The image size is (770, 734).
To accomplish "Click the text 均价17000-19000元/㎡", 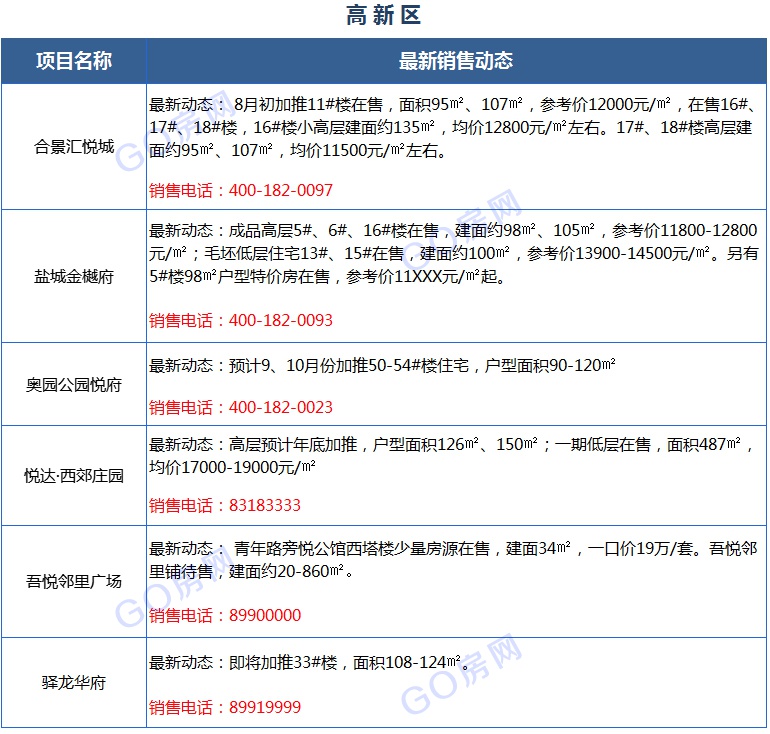I will (232, 467).
